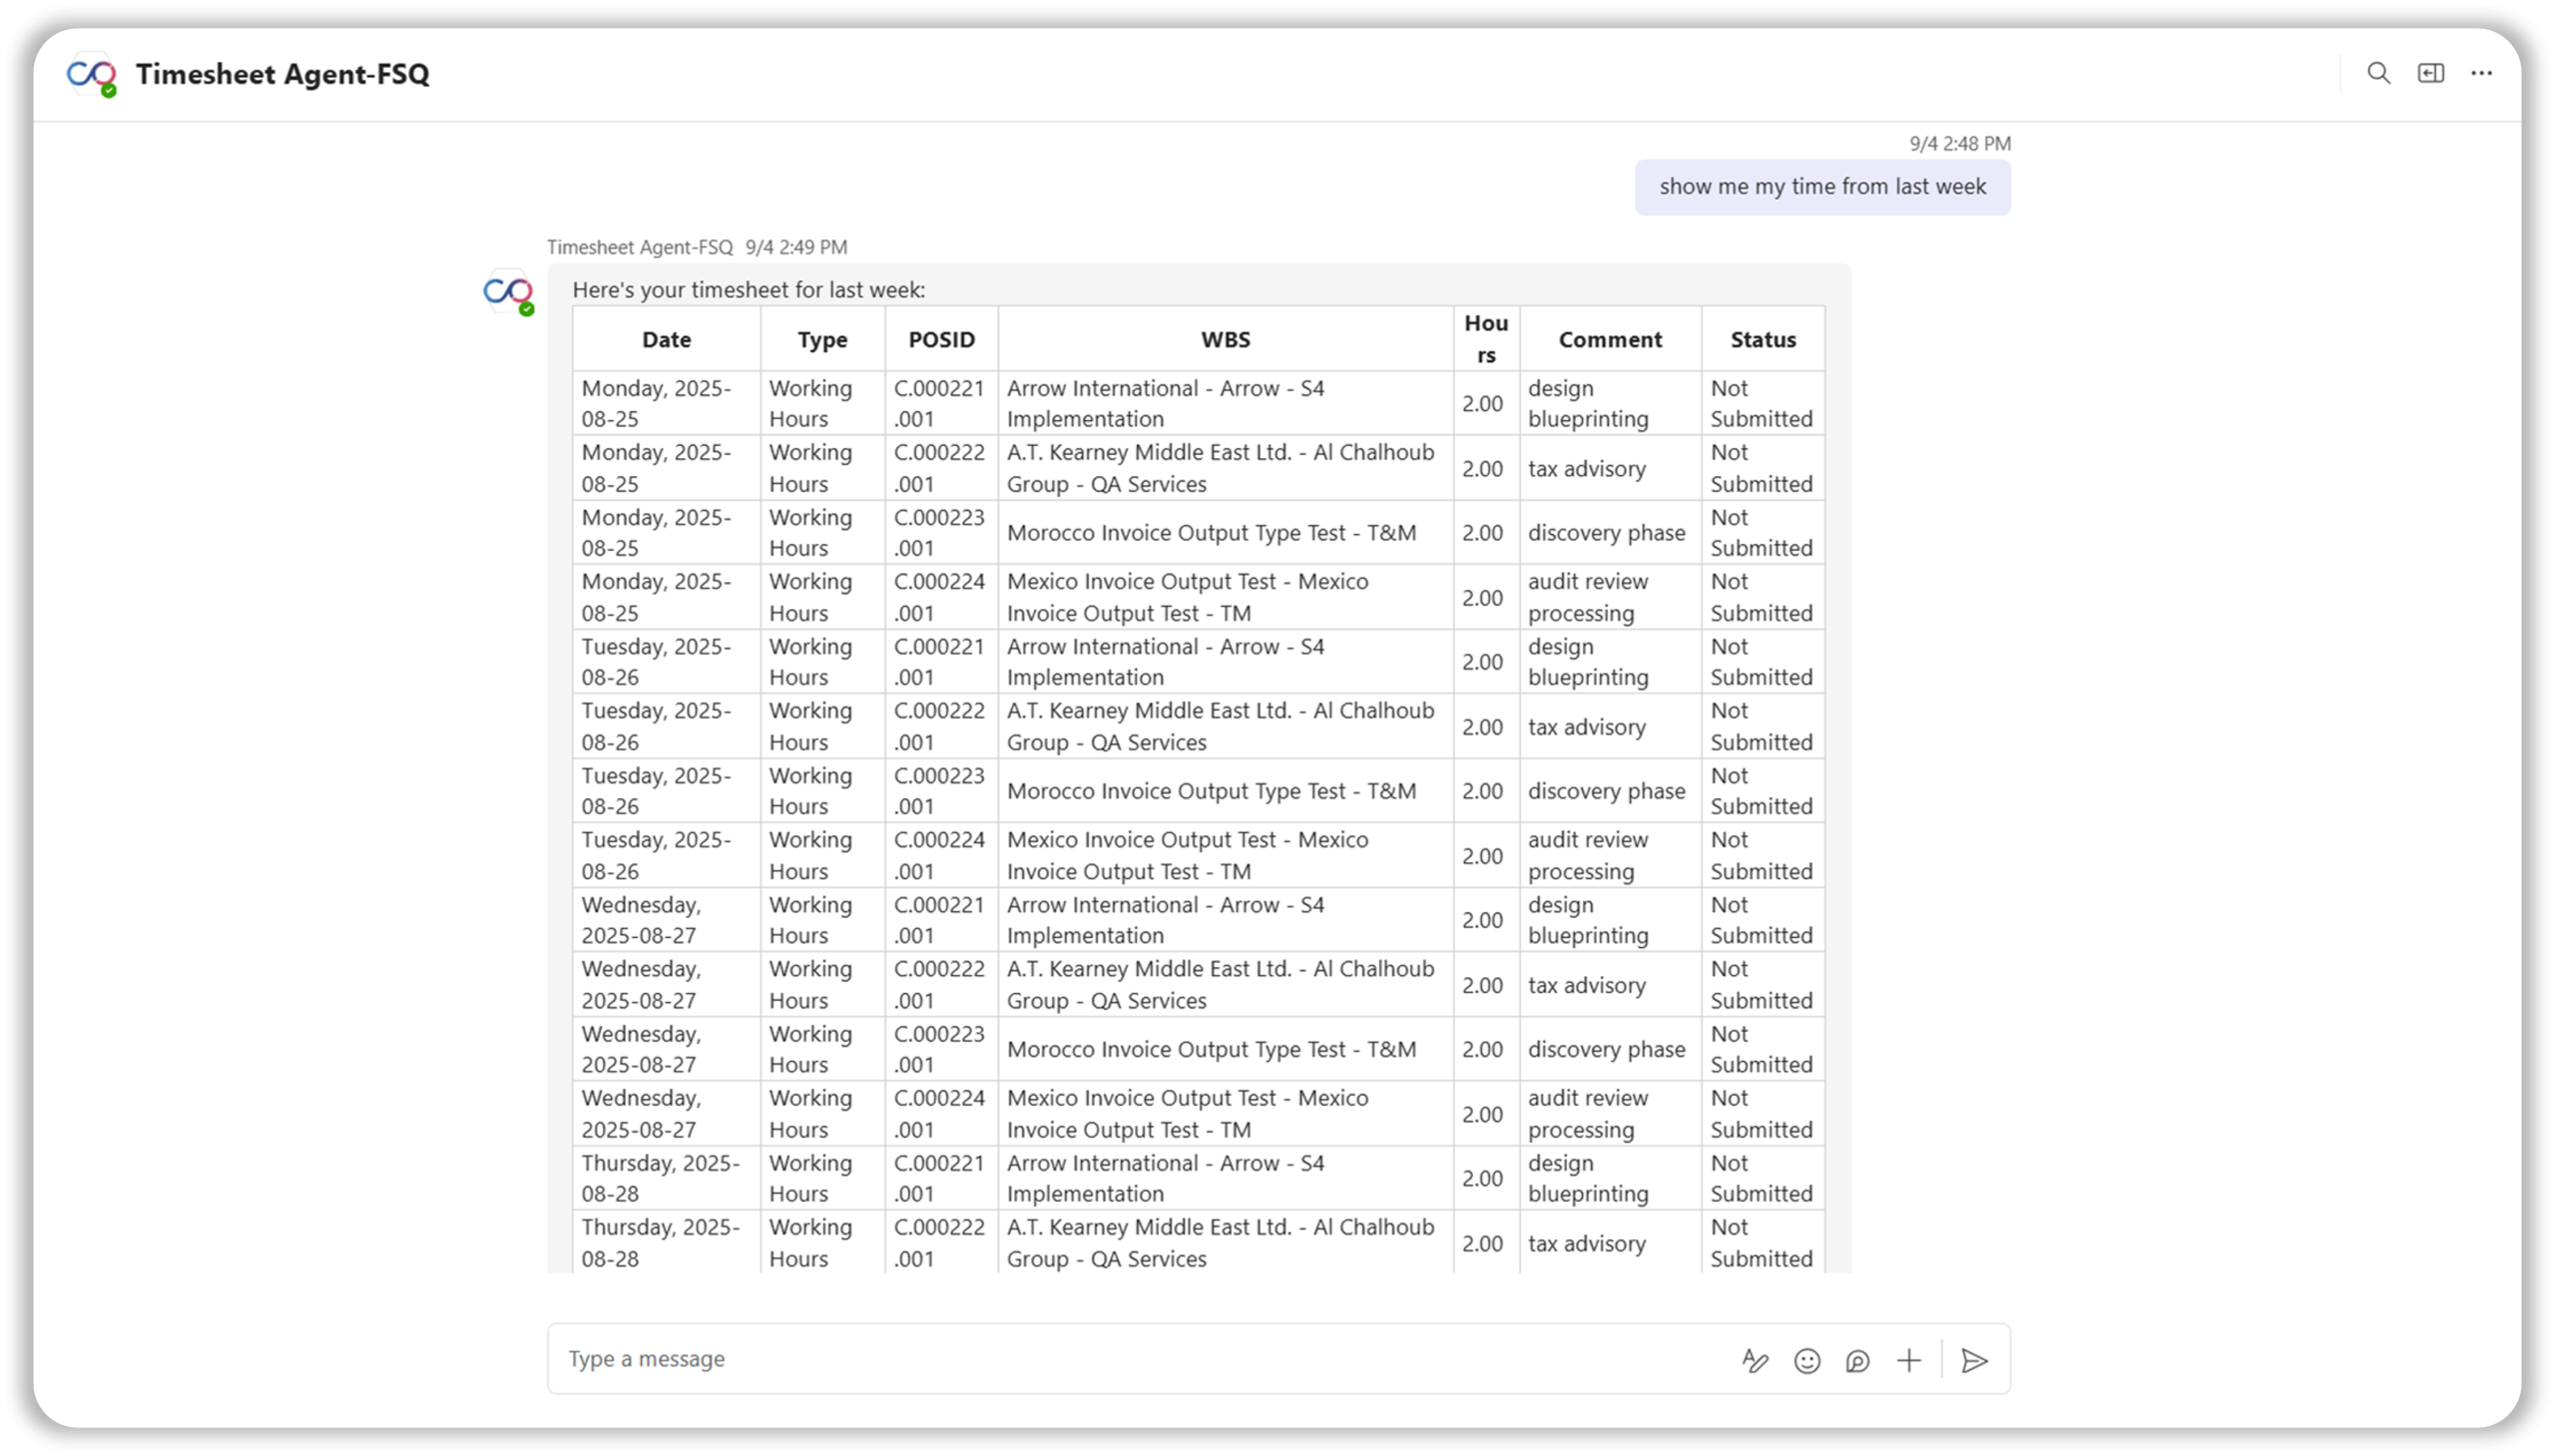
Task: Select Monday's Arrow International S4 Implementation cell
Action: tap(1225, 403)
